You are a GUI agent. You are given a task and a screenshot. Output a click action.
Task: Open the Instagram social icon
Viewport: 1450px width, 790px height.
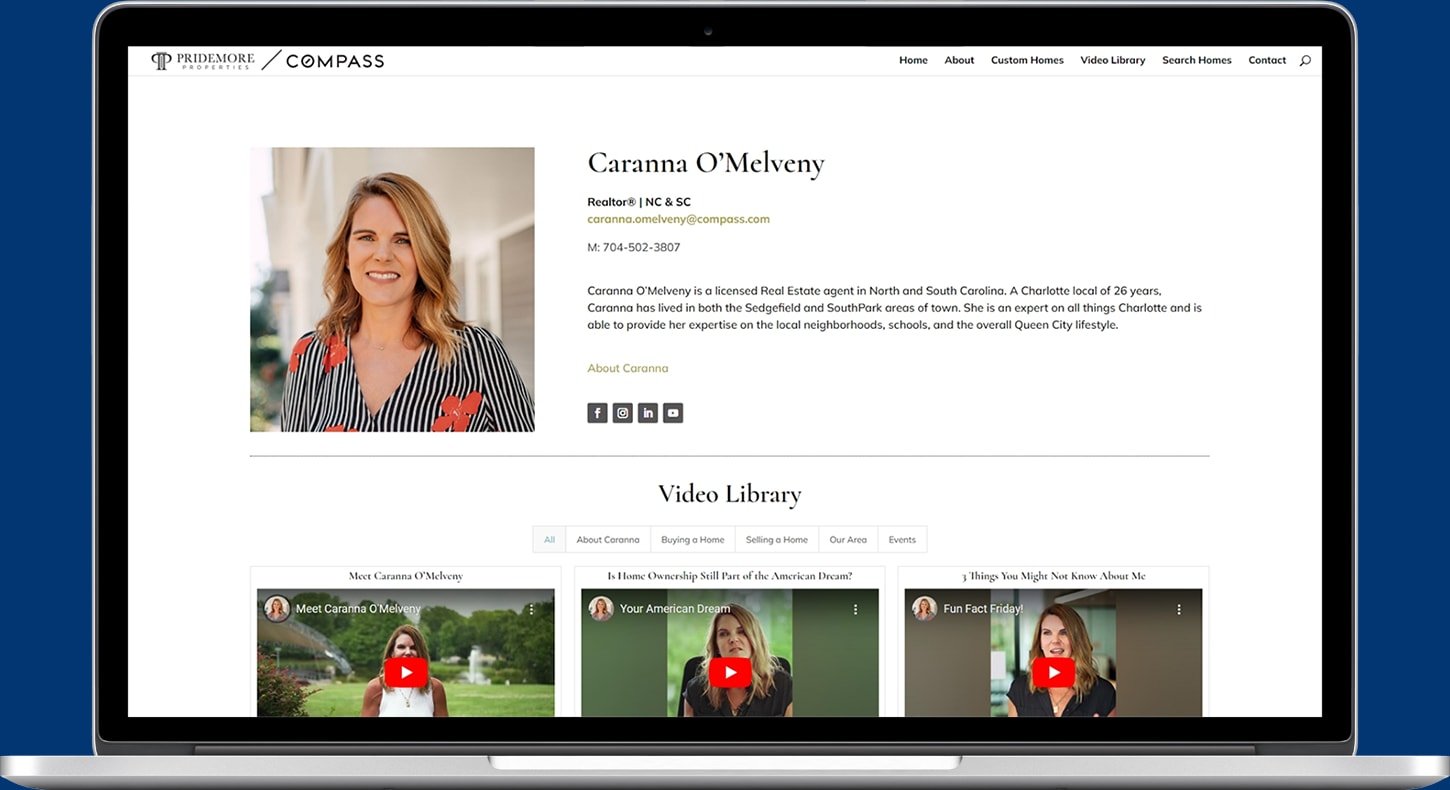(x=622, y=413)
